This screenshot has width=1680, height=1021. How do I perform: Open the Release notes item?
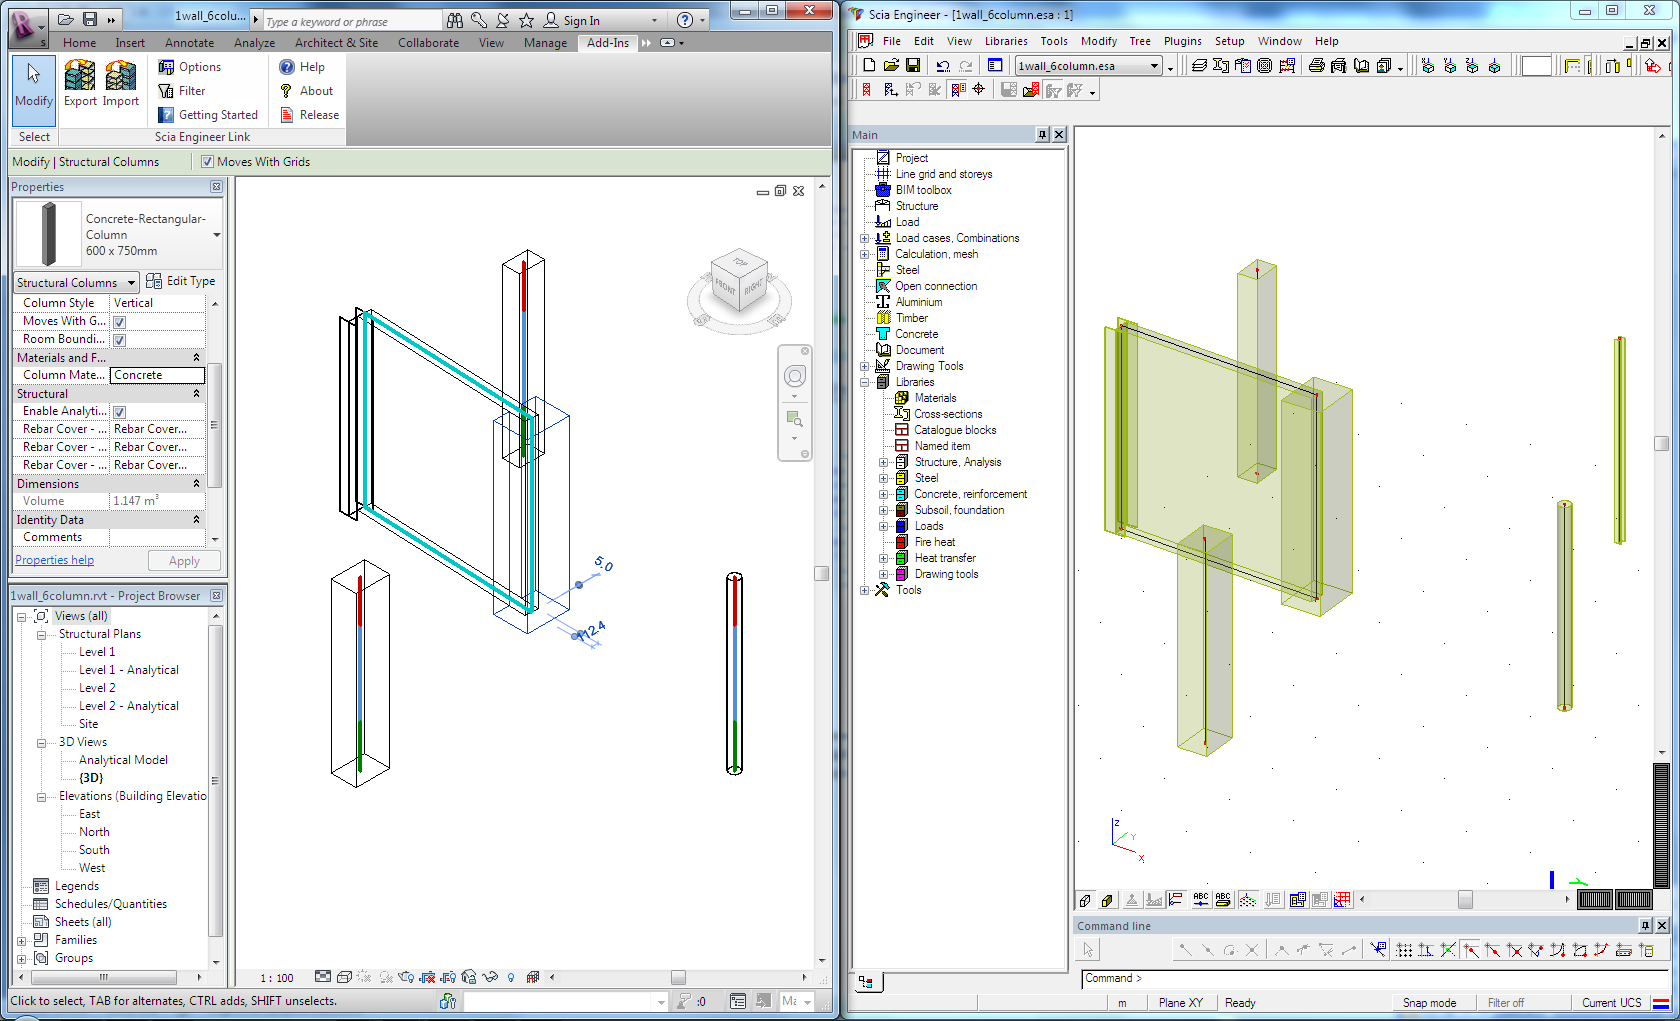[309, 115]
